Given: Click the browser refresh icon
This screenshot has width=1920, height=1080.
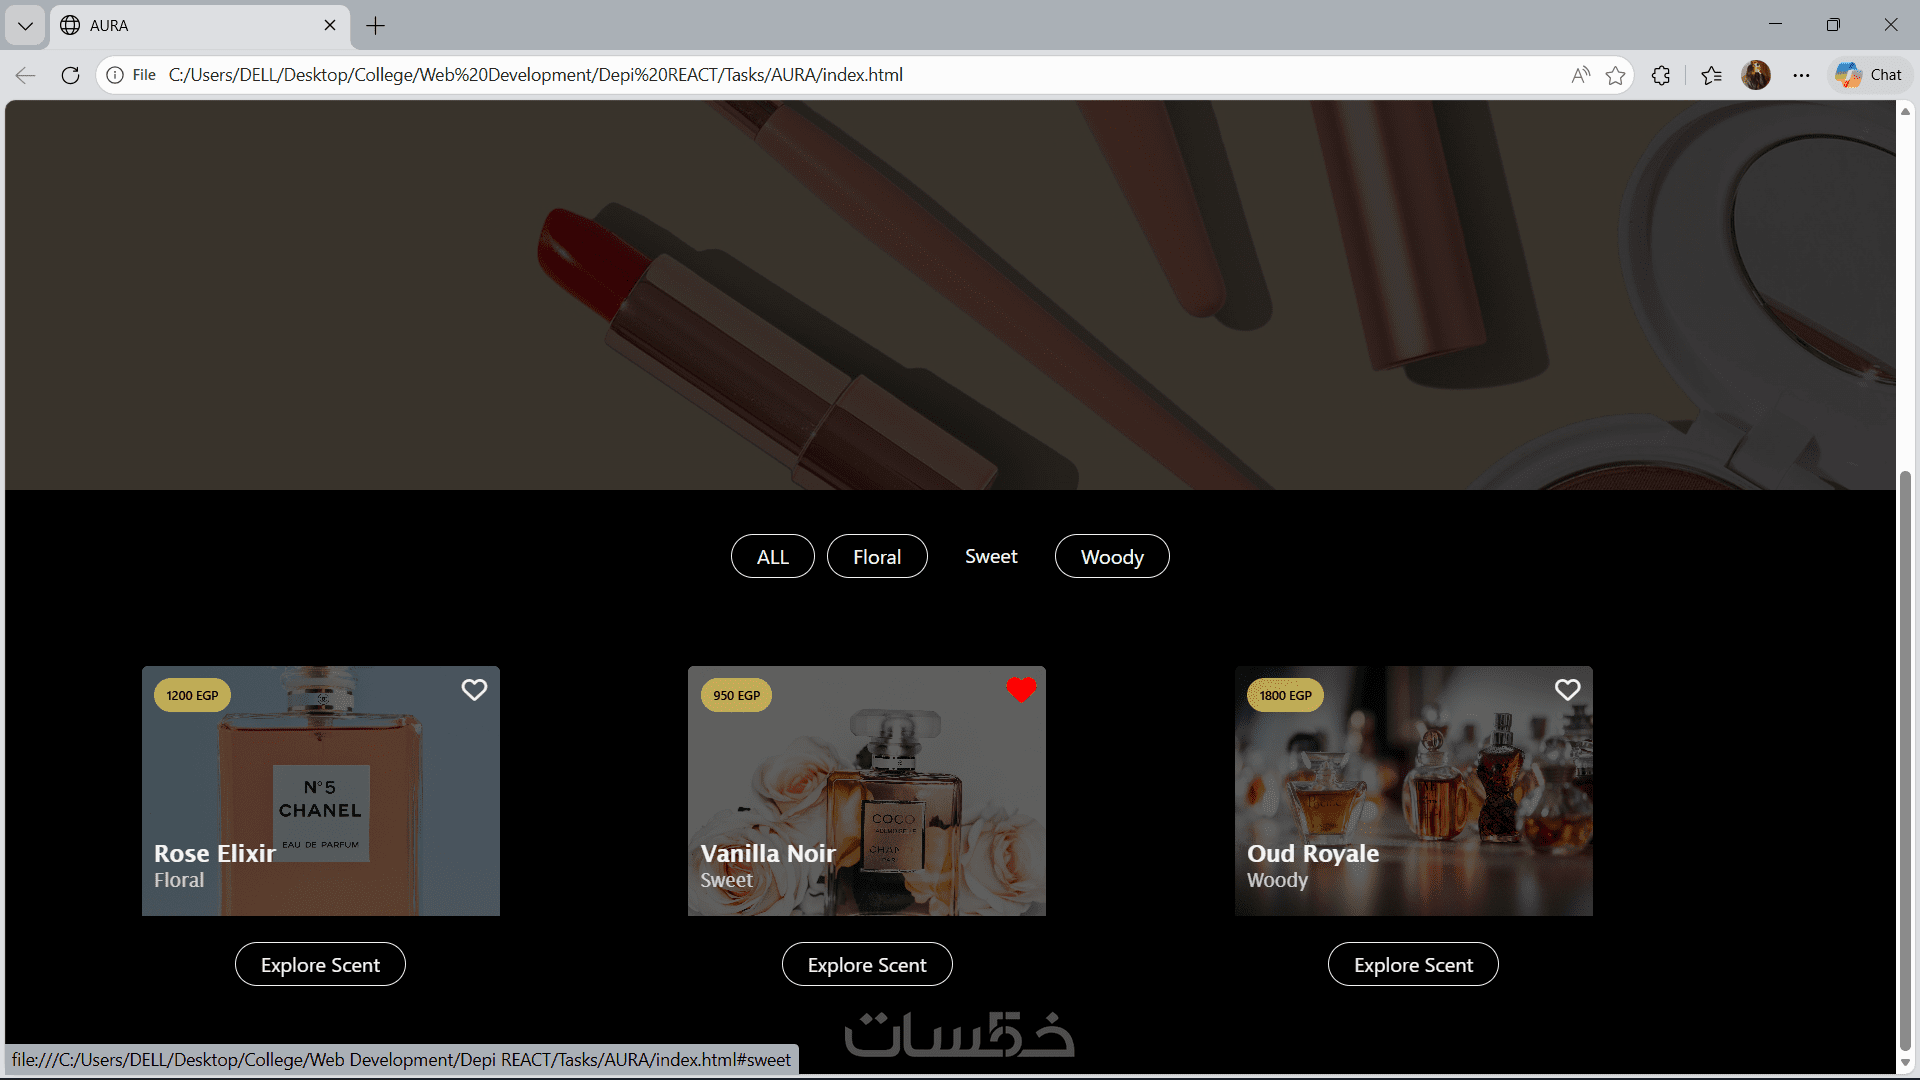Looking at the screenshot, I should tap(70, 75).
